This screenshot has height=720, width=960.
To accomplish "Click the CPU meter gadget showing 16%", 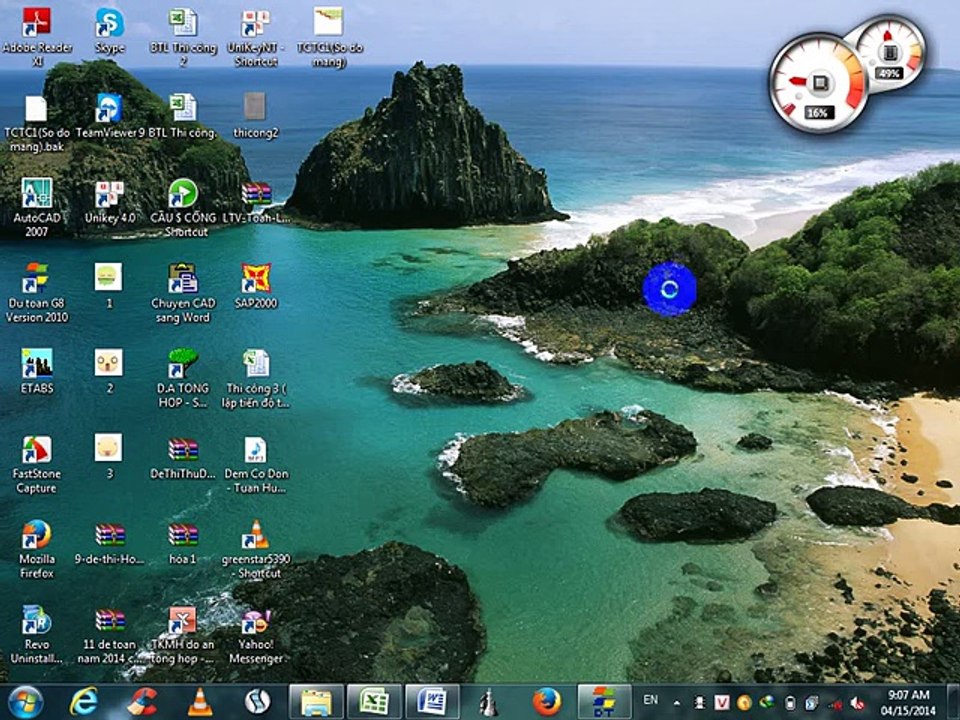I will [818, 83].
